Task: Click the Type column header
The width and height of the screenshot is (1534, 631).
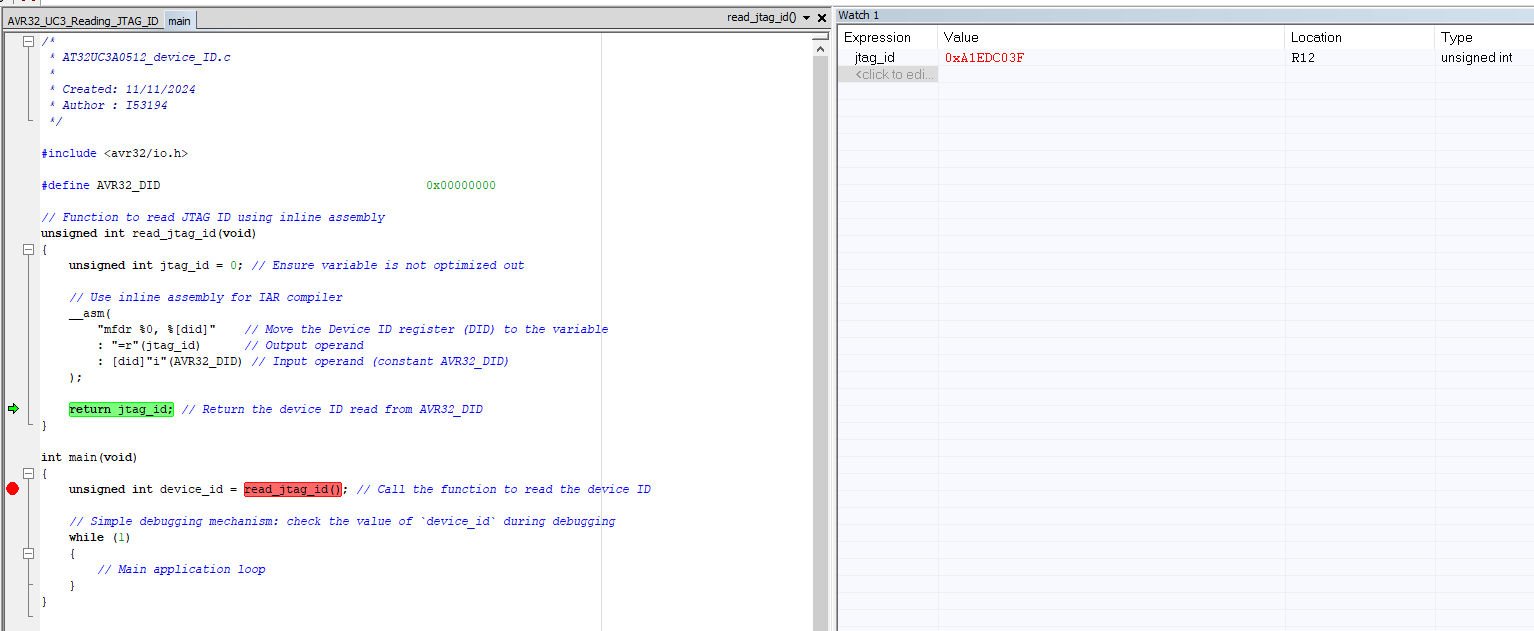Action: click(1484, 37)
